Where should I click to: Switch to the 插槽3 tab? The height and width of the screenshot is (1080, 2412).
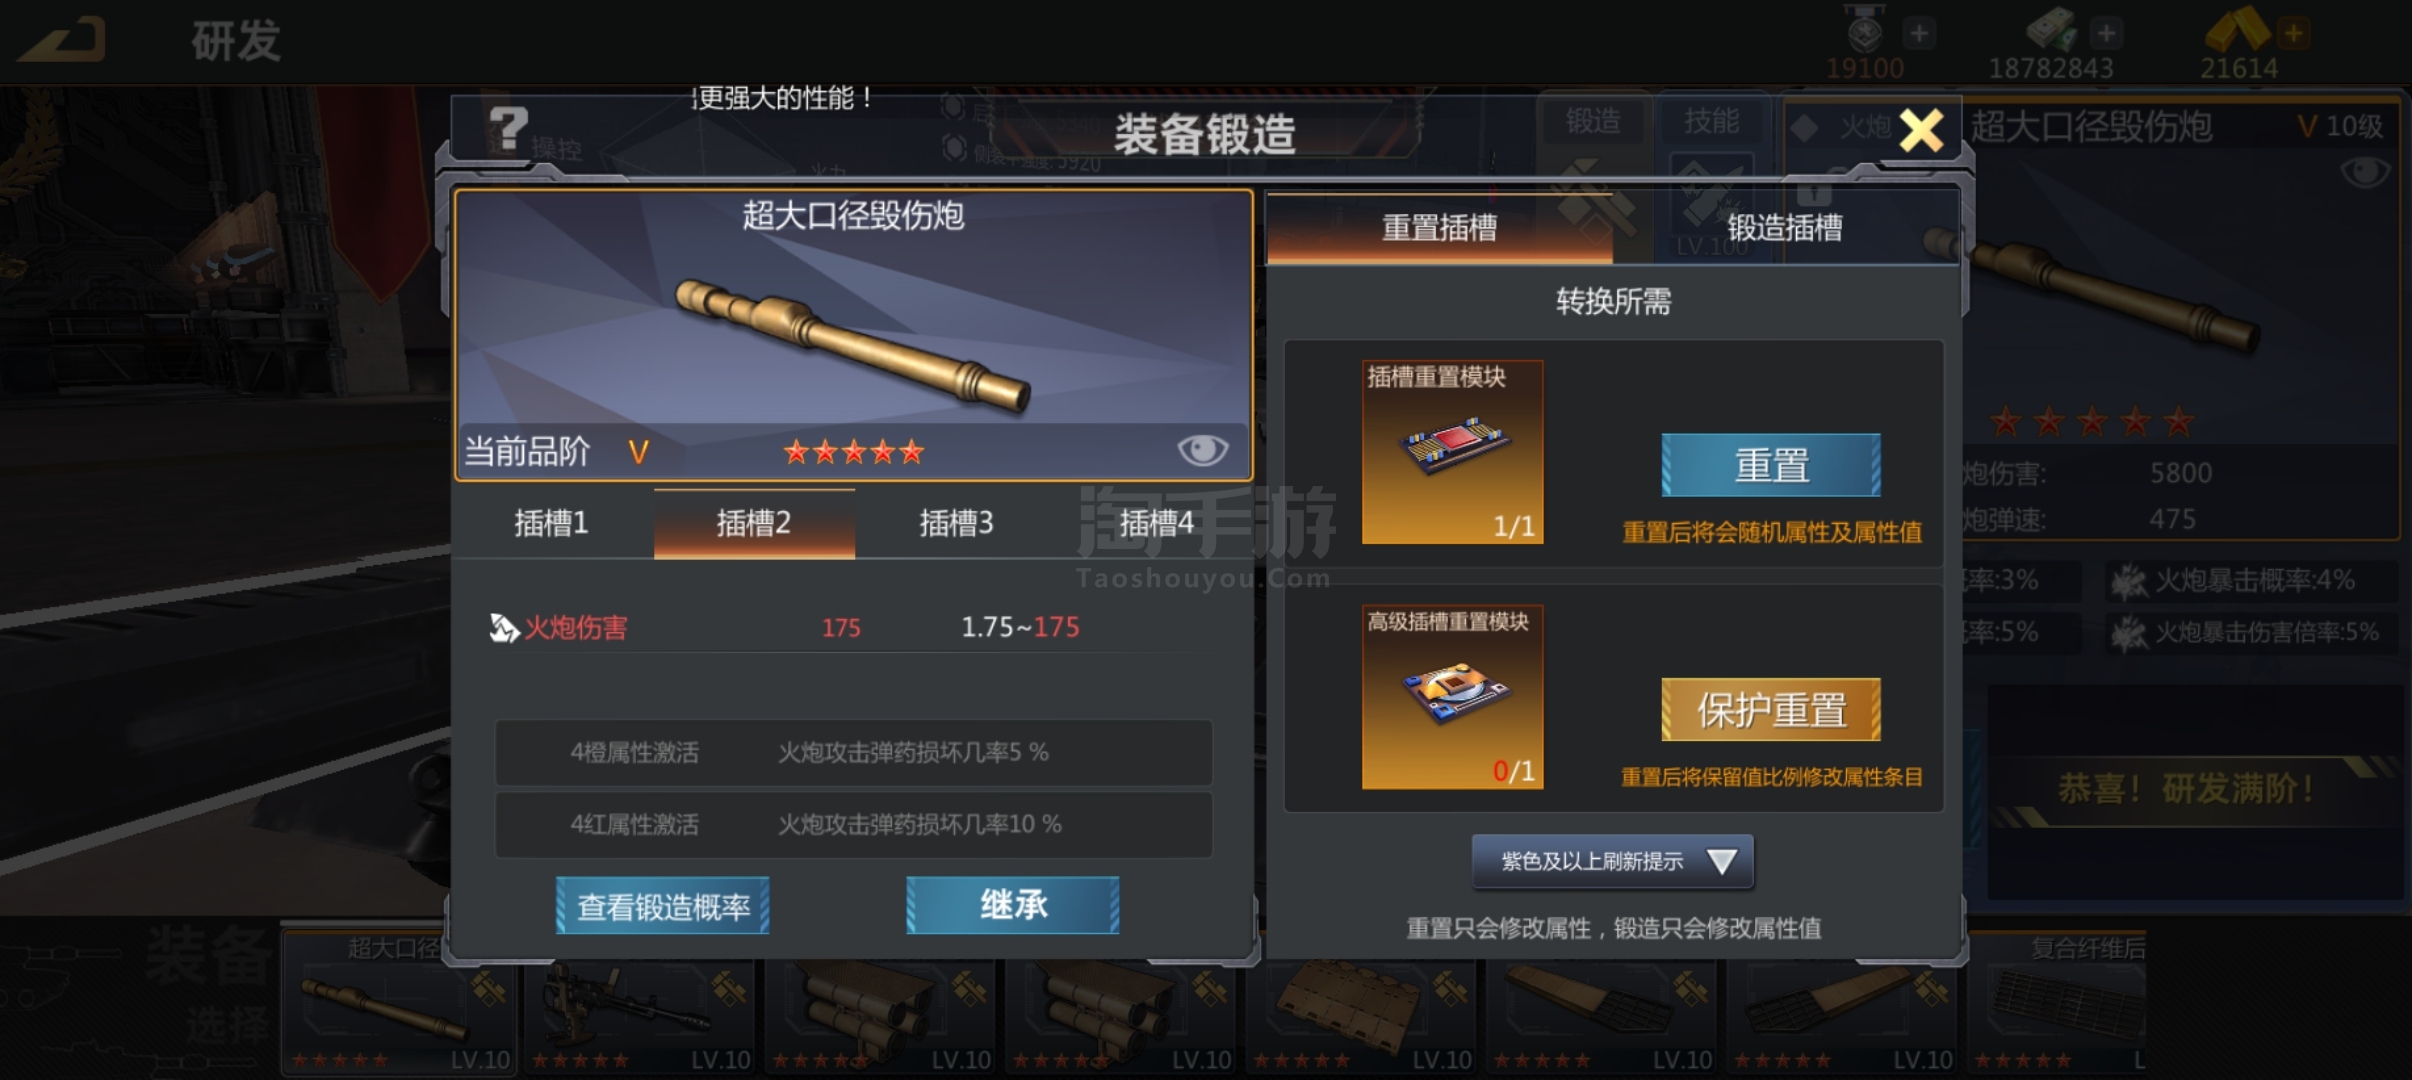[956, 523]
